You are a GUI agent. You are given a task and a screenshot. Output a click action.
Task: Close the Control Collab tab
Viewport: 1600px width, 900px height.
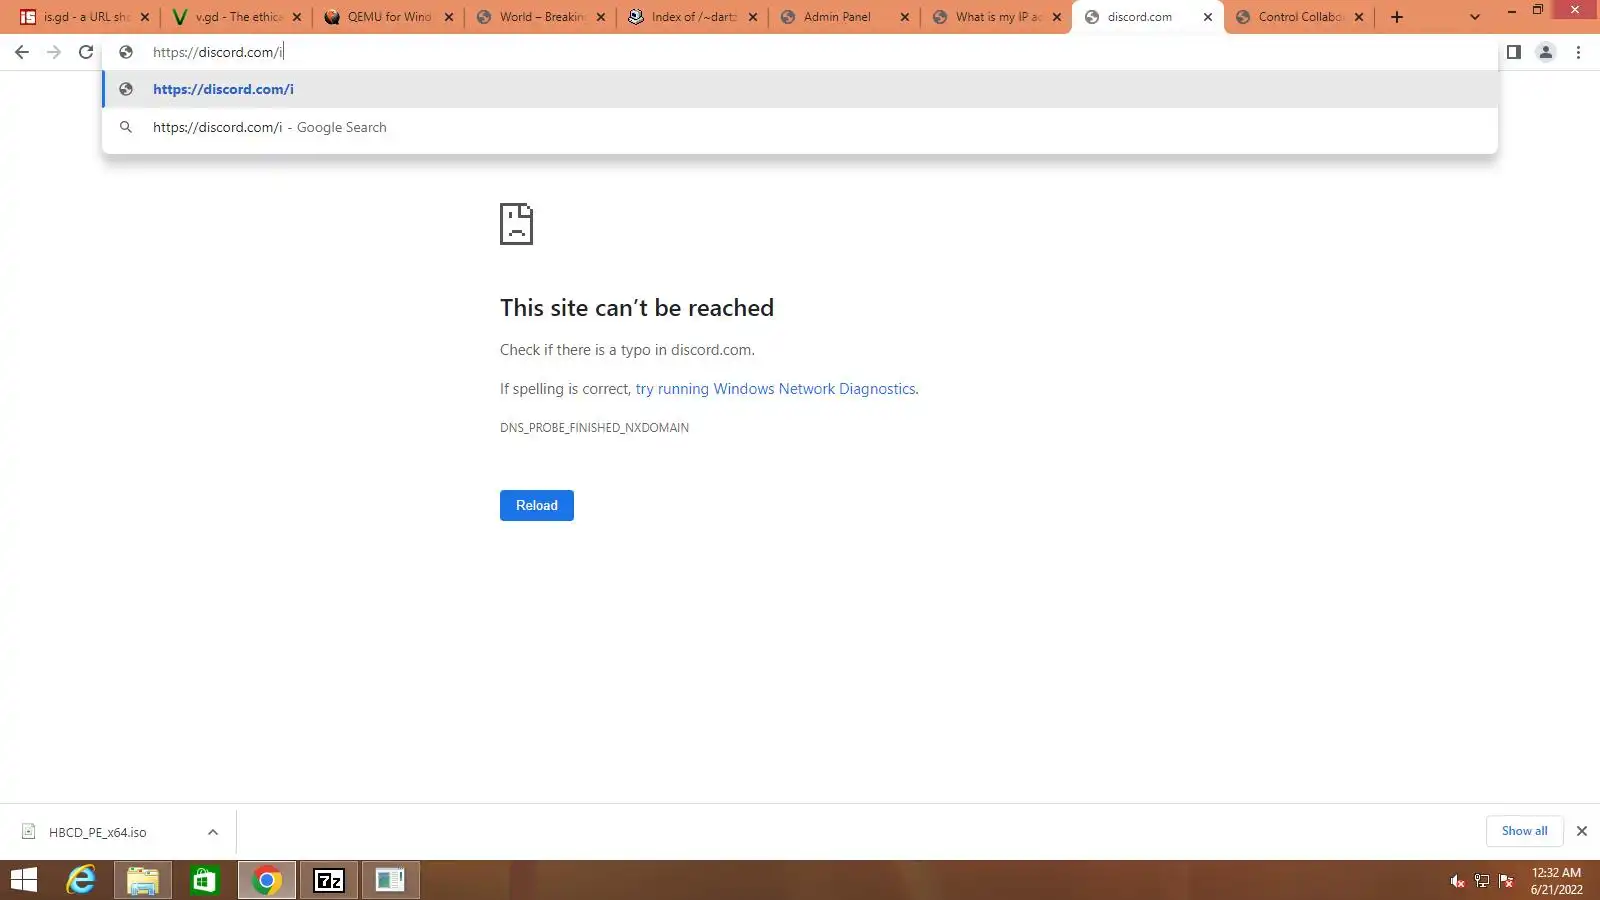point(1359,17)
